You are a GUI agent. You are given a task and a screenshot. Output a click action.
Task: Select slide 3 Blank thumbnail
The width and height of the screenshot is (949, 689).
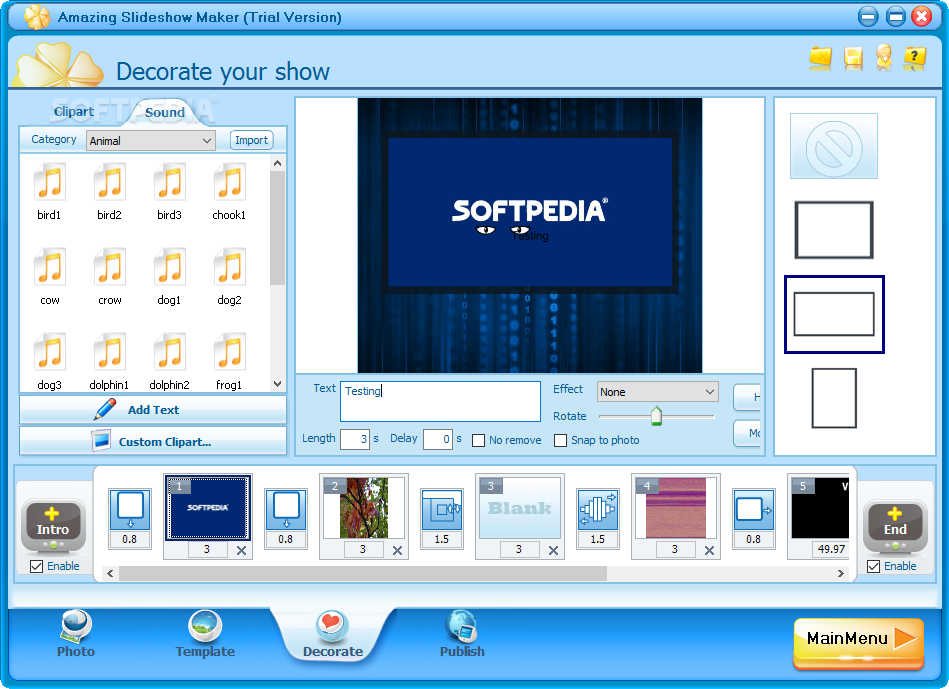coord(519,507)
